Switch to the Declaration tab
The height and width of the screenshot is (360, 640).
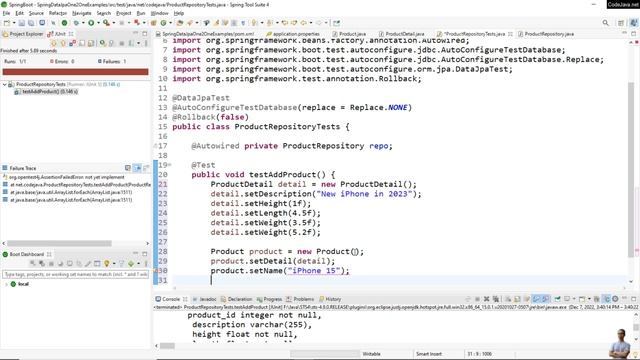tap(236, 299)
